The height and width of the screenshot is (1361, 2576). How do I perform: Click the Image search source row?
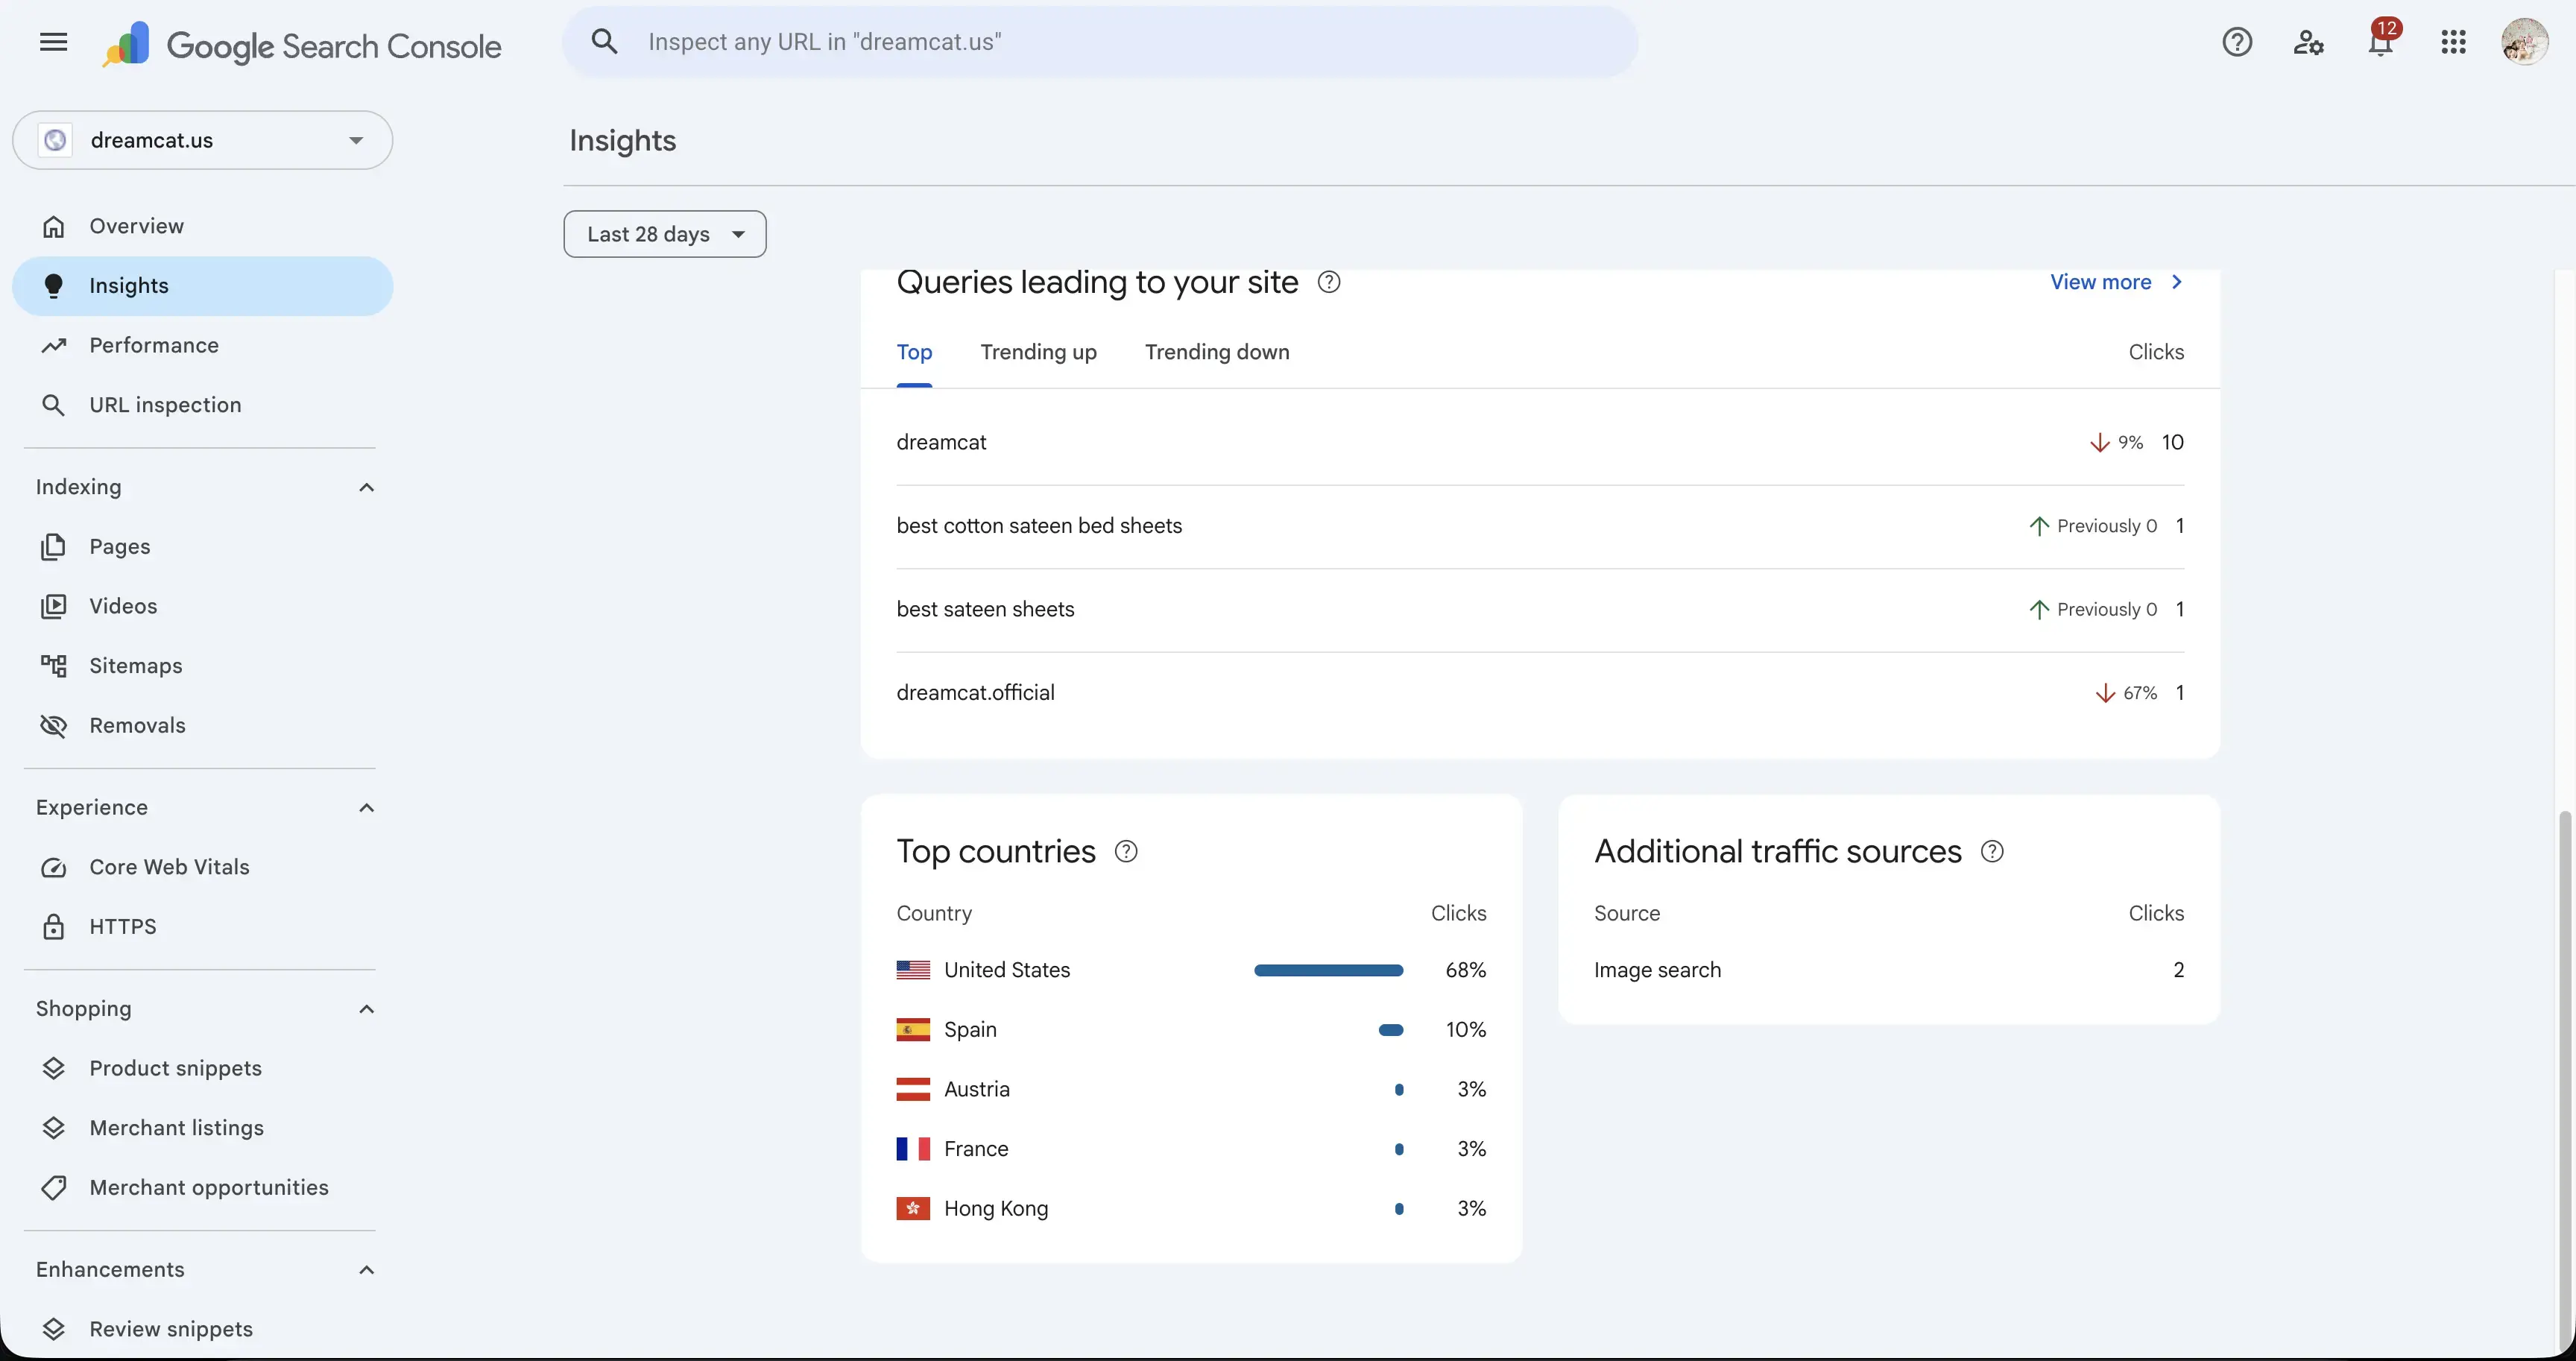1889,970
